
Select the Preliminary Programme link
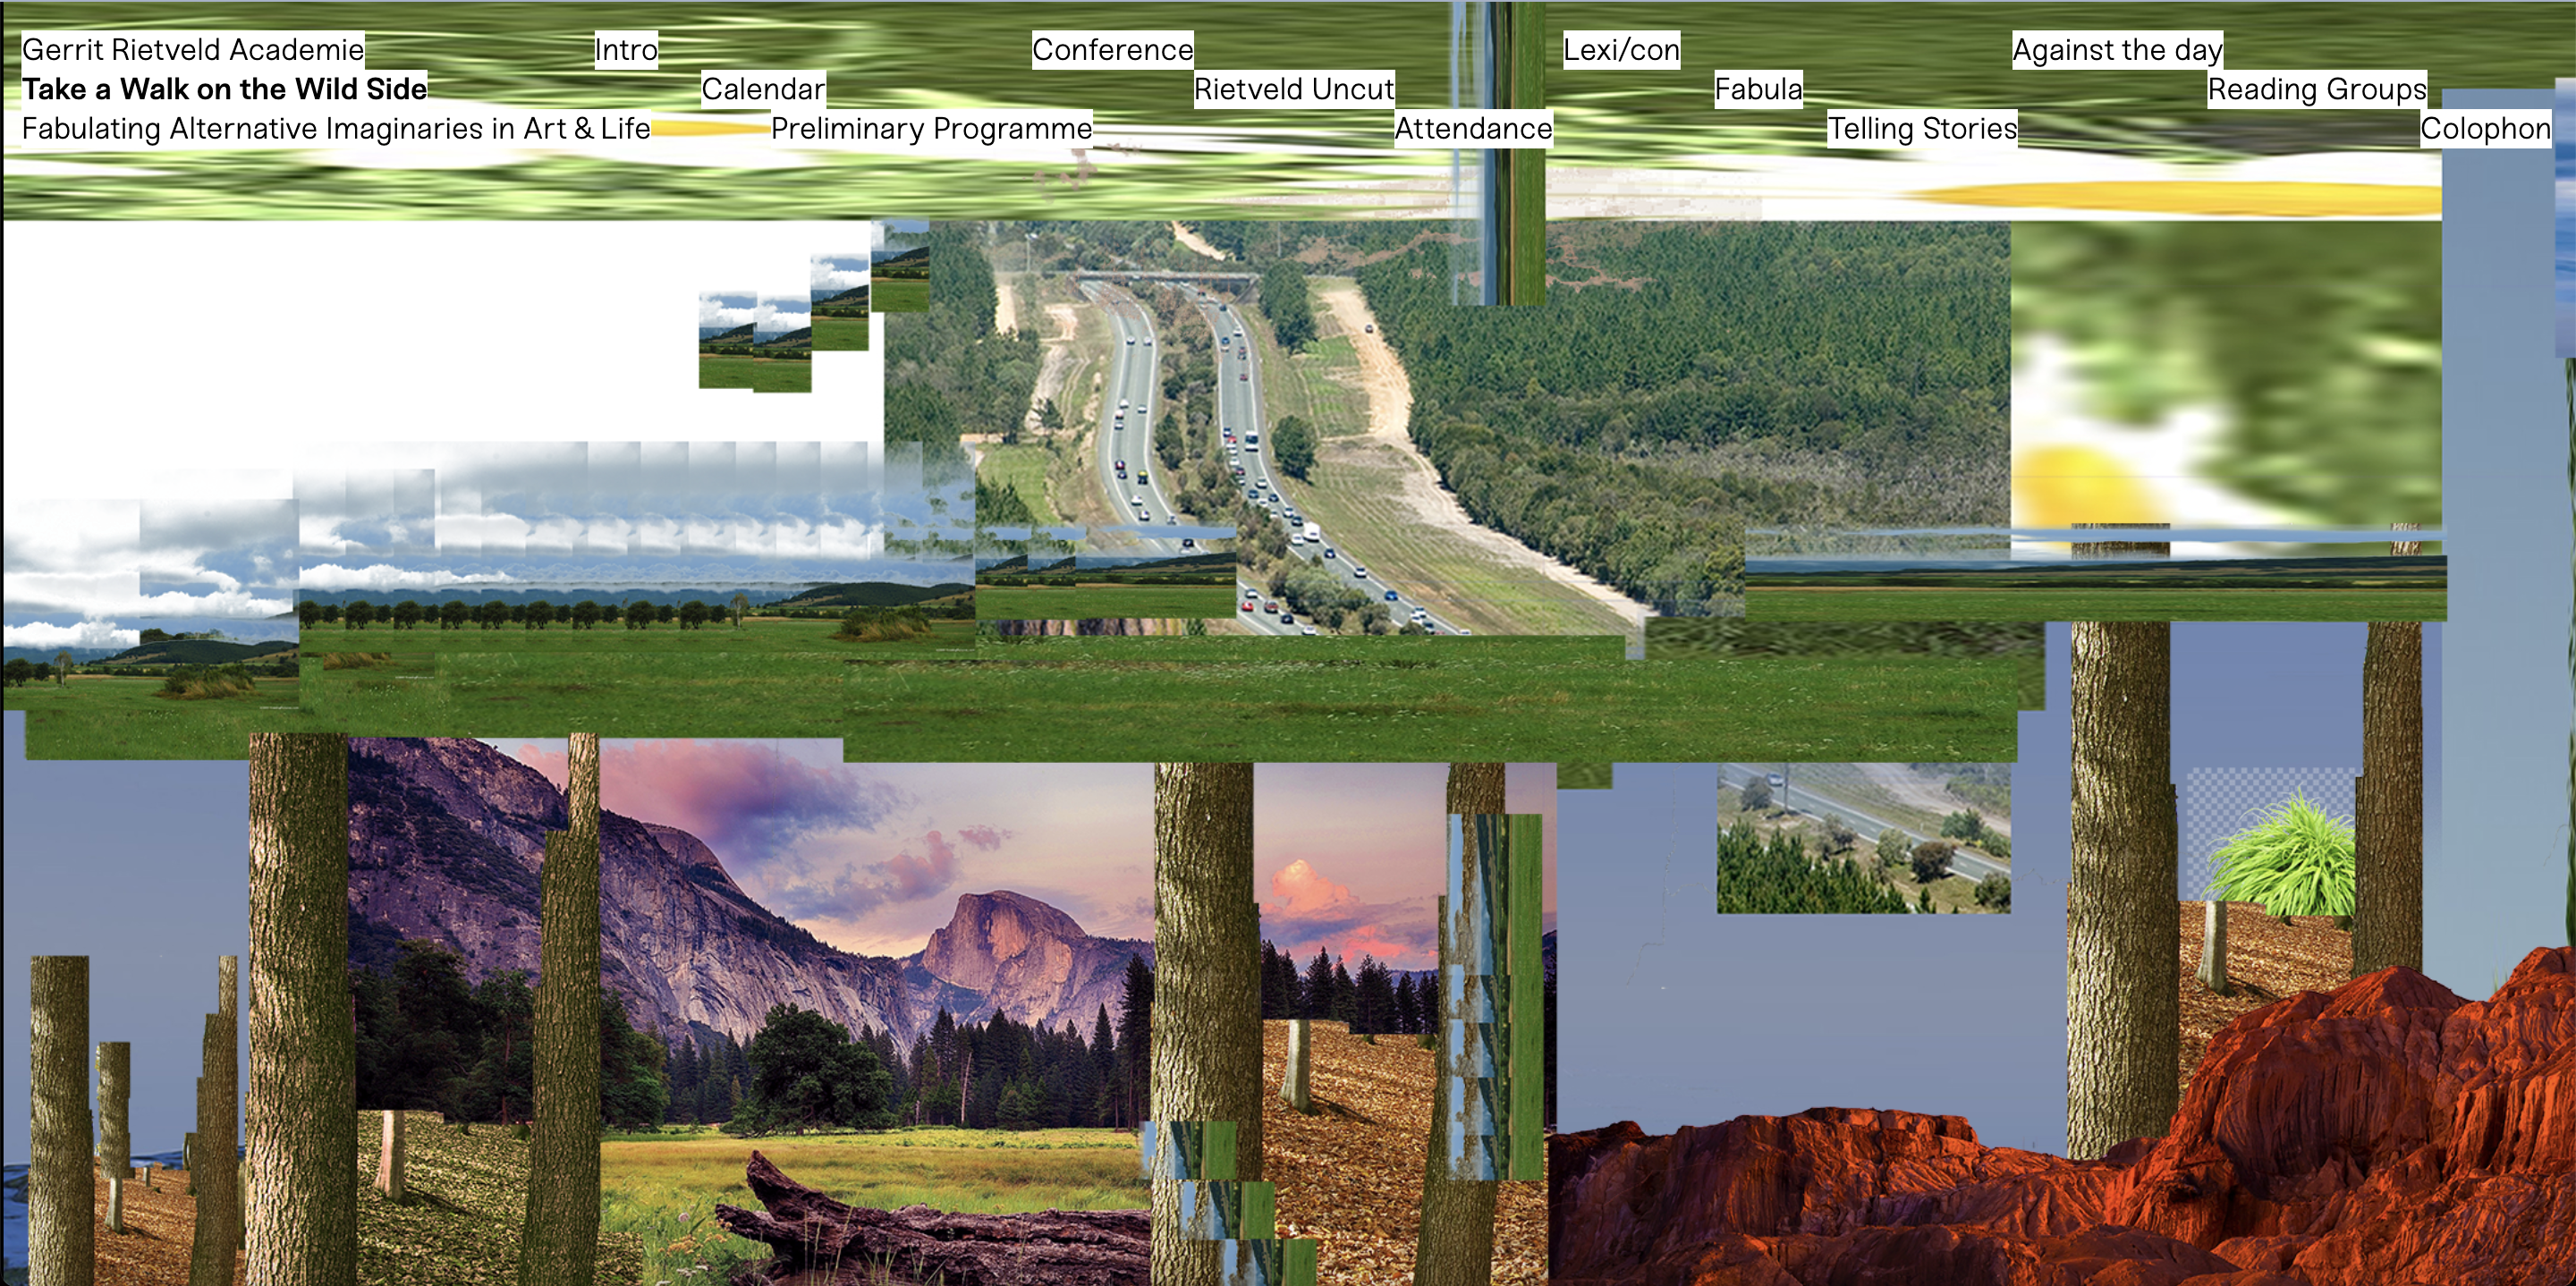click(x=931, y=129)
